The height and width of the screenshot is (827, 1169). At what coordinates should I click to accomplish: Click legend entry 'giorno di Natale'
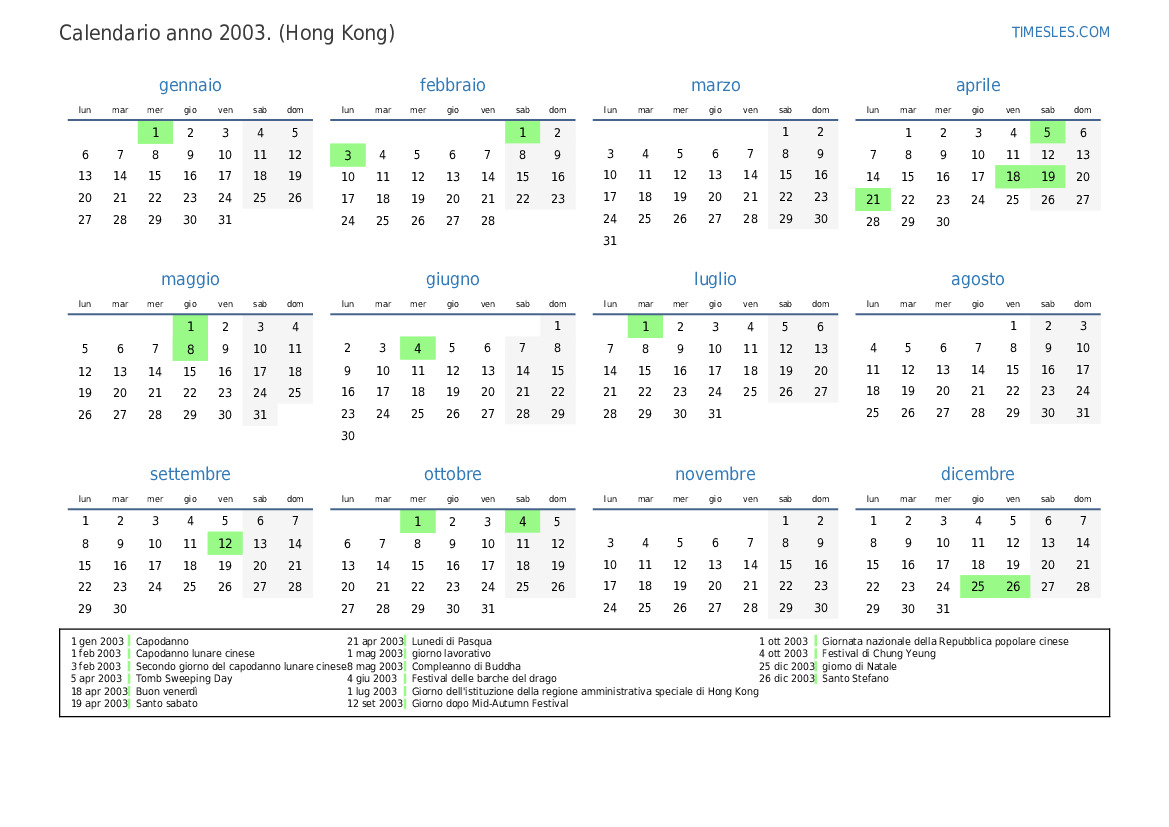point(859,667)
